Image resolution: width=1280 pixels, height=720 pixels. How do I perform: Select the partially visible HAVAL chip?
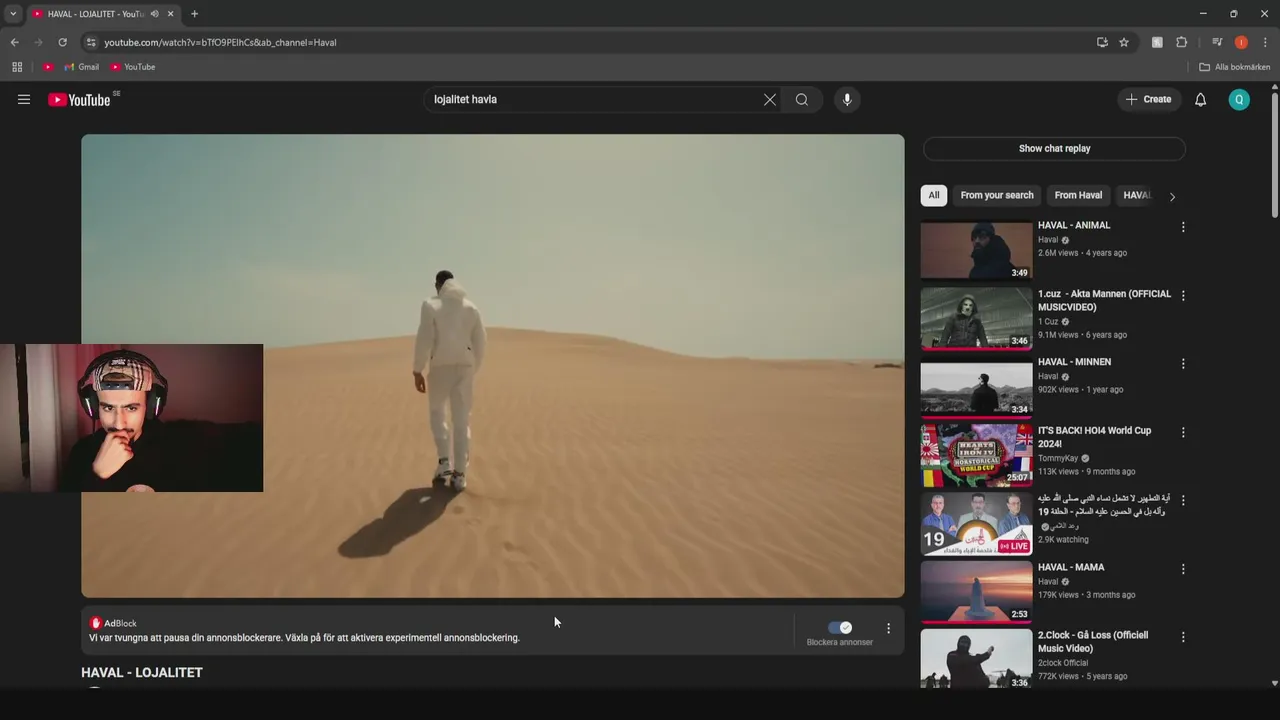[1137, 195]
